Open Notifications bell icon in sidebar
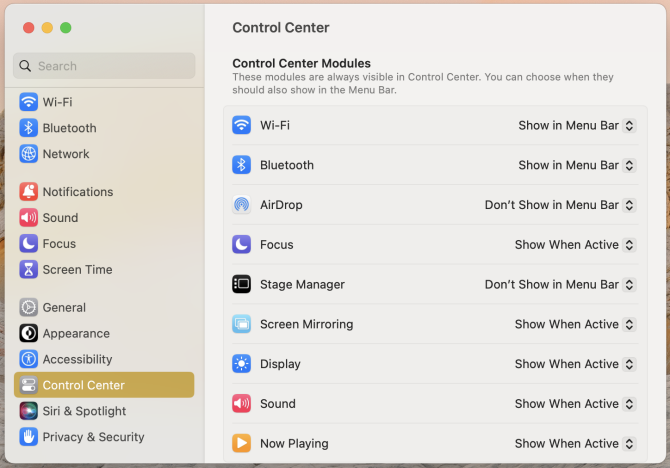The height and width of the screenshot is (468, 670). tap(29, 191)
